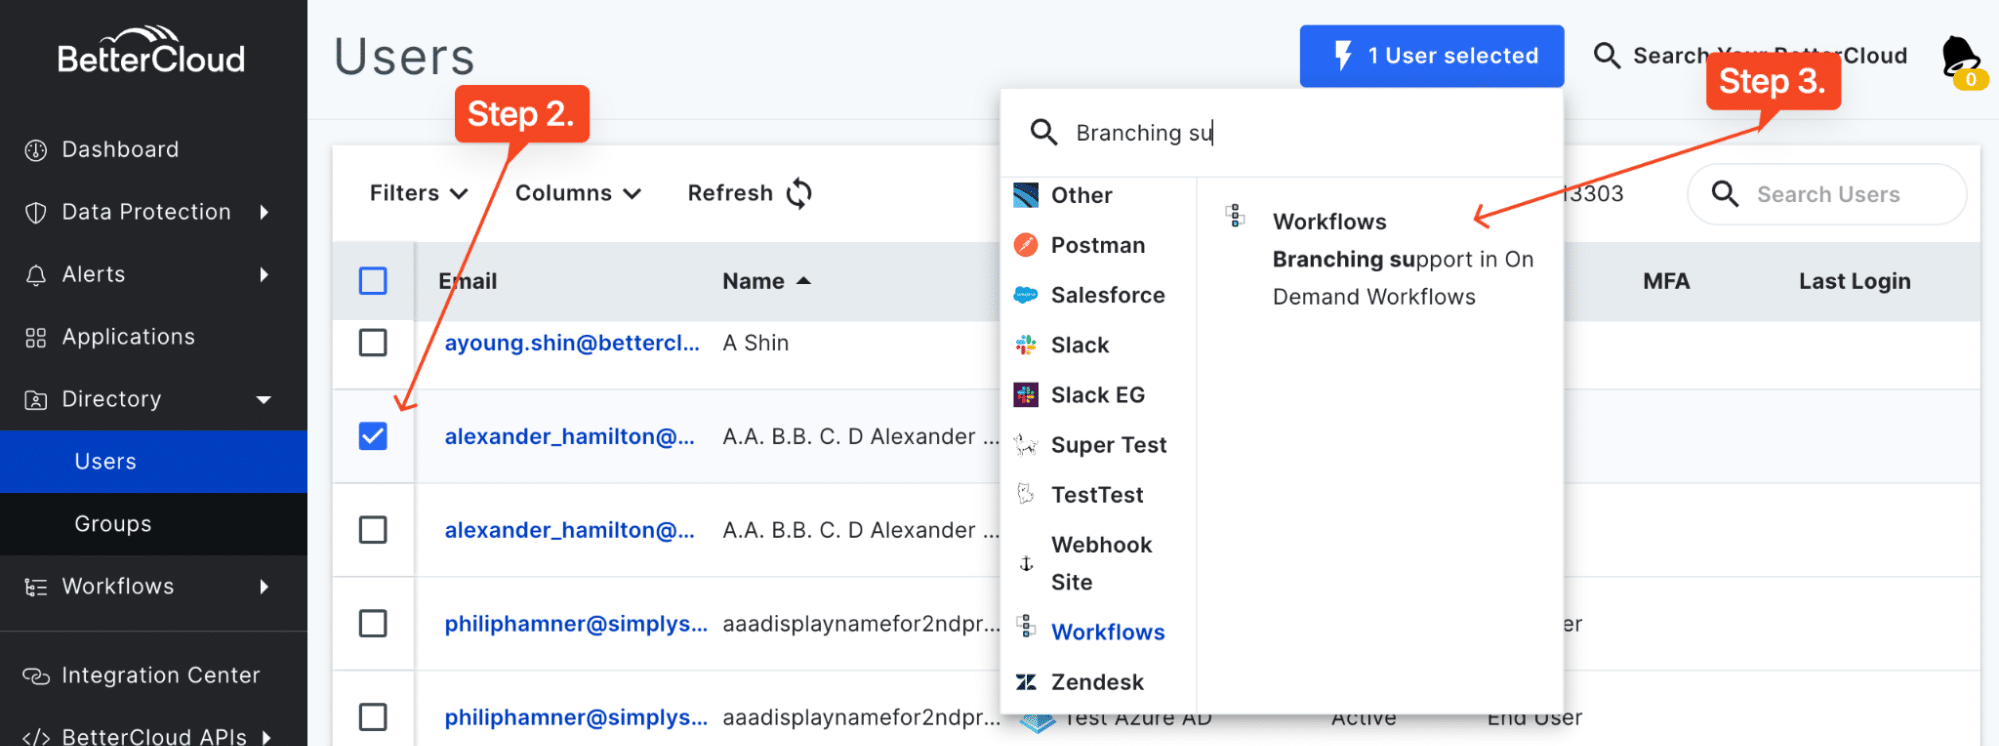Sort by Name column arrow
1999x746 pixels.
(803, 282)
